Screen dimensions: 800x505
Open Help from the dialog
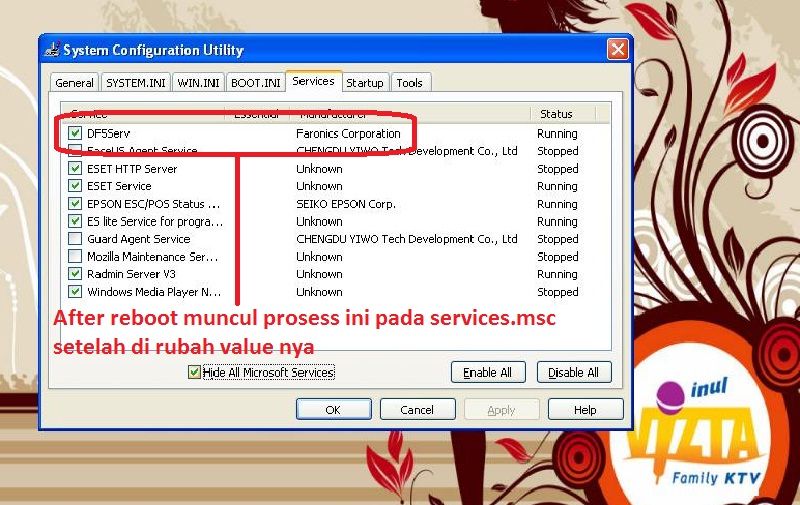(x=585, y=410)
